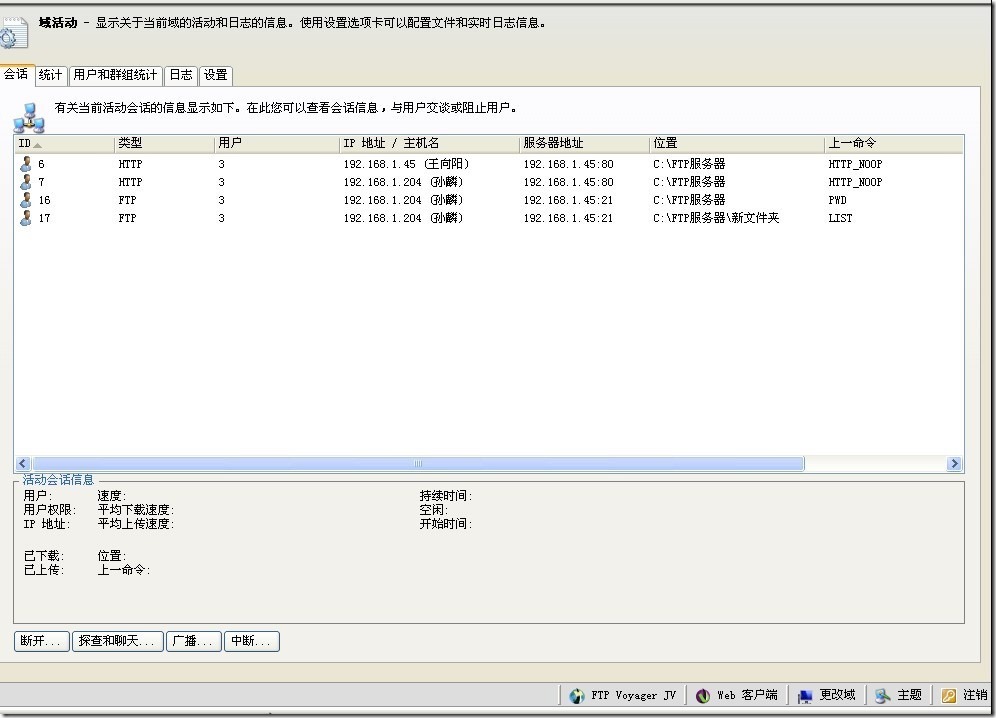Image resolution: width=996 pixels, height=718 pixels.
Task: Open FTP Voyager JV from status bar
Action: point(622,695)
